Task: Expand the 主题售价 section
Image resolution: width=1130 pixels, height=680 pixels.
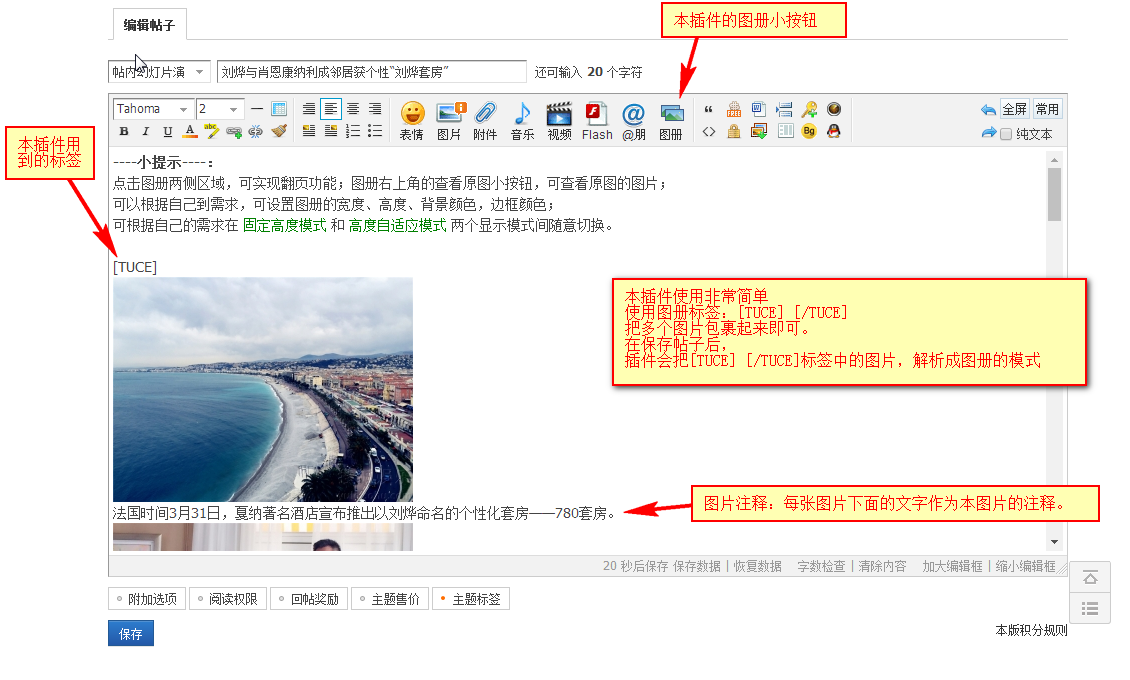Action: (x=390, y=599)
